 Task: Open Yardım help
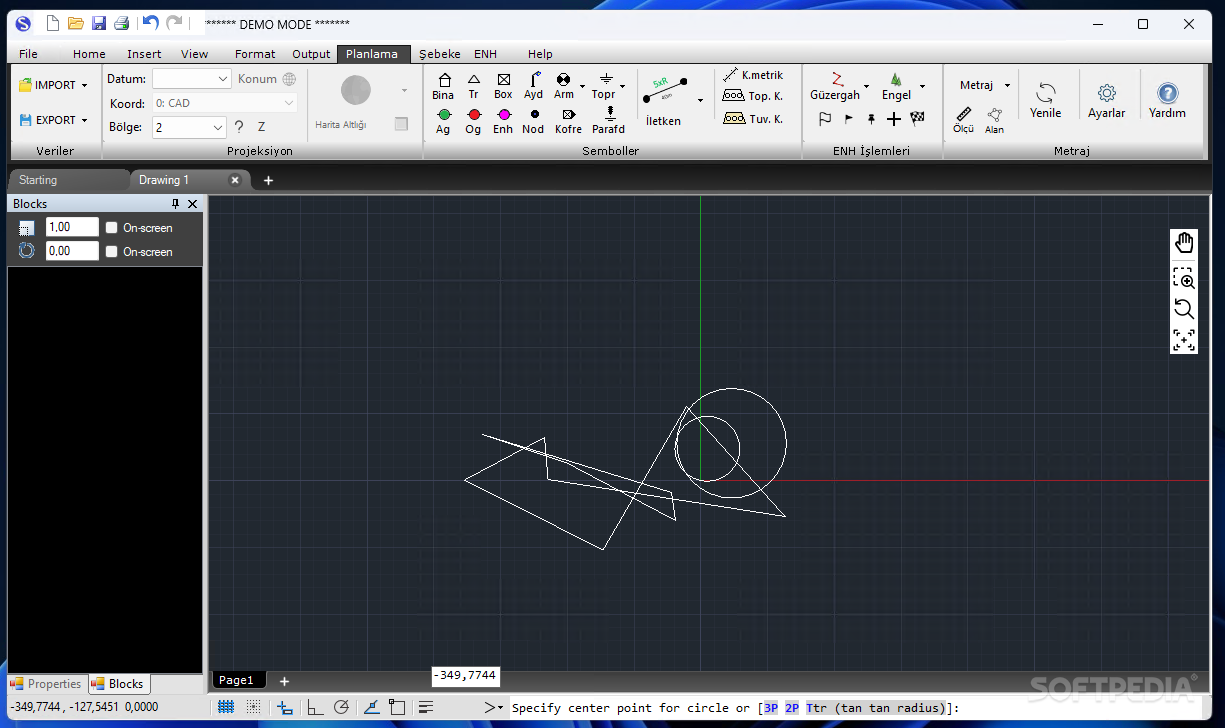click(x=1167, y=100)
